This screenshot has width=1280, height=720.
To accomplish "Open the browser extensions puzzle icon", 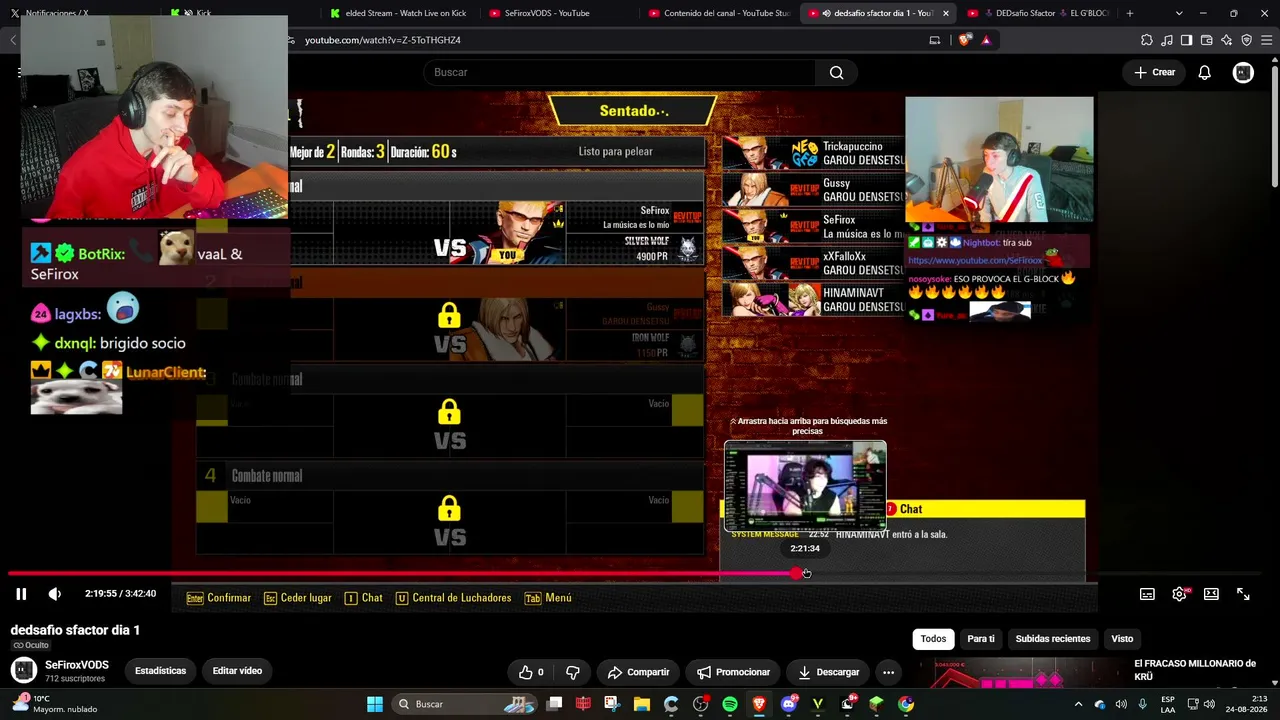I will [x=1146, y=40].
